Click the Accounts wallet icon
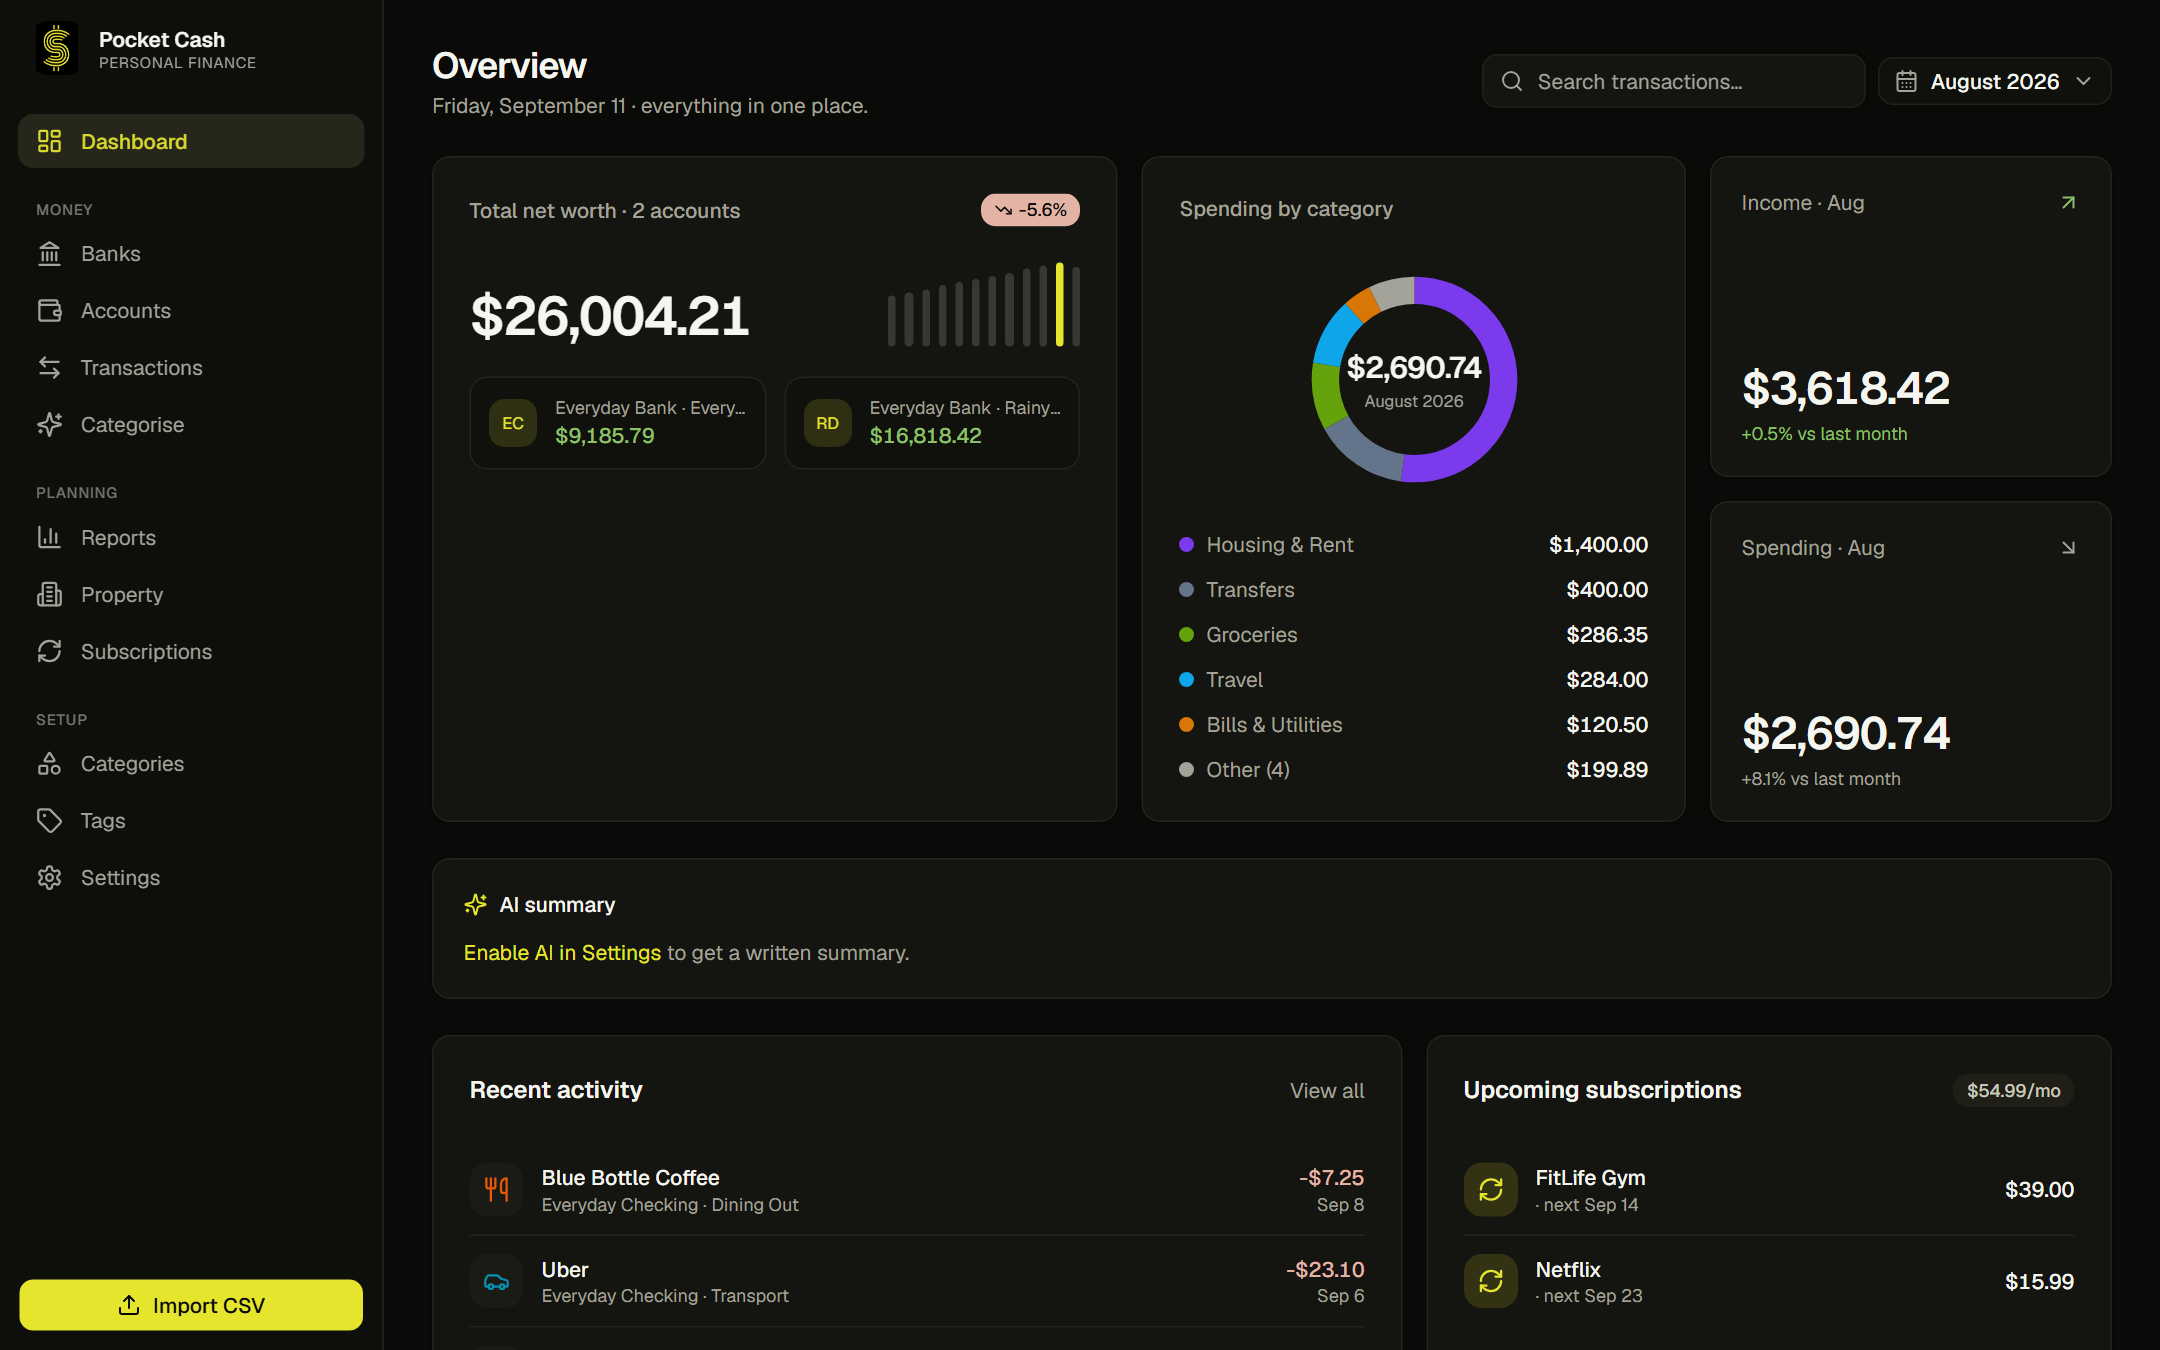 click(49, 311)
